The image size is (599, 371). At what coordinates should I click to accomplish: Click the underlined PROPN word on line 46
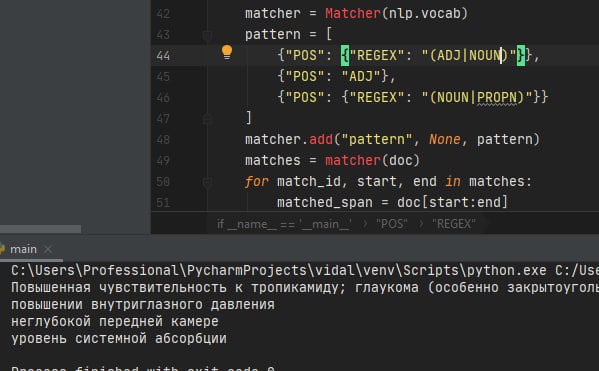point(497,97)
